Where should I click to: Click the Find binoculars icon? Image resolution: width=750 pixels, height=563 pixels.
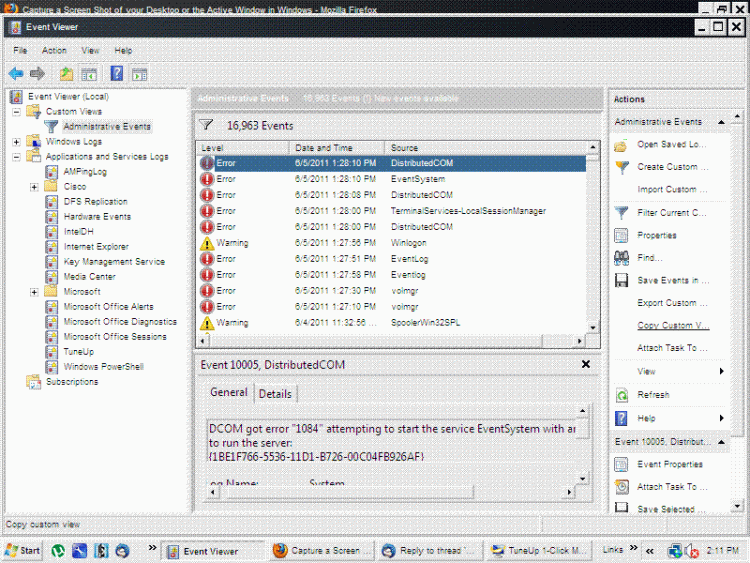(621, 258)
